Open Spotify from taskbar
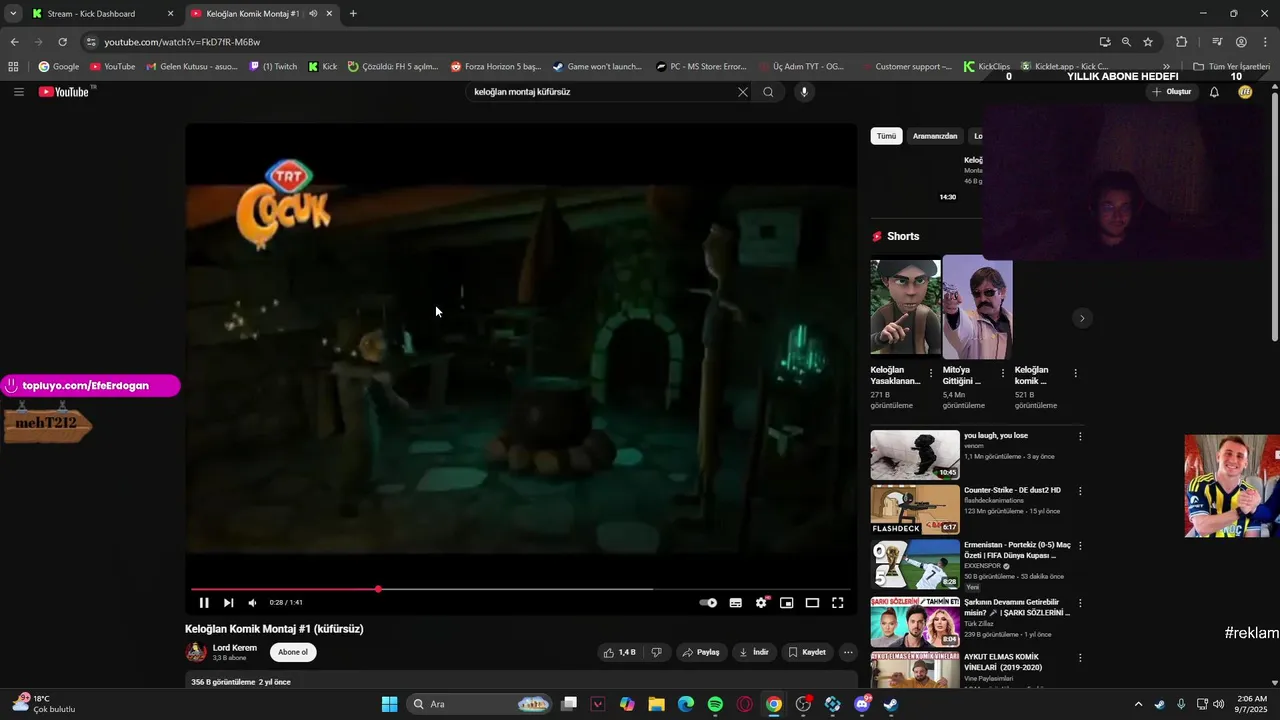 pyautogui.click(x=715, y=704)
